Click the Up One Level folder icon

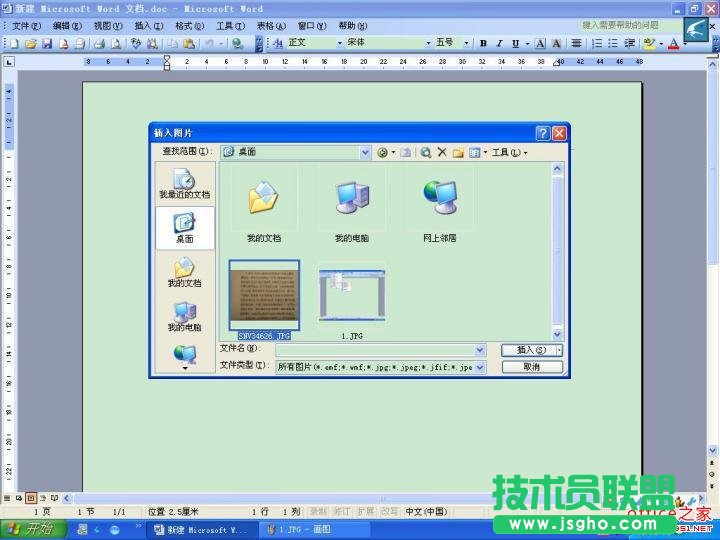pos(405,152)
